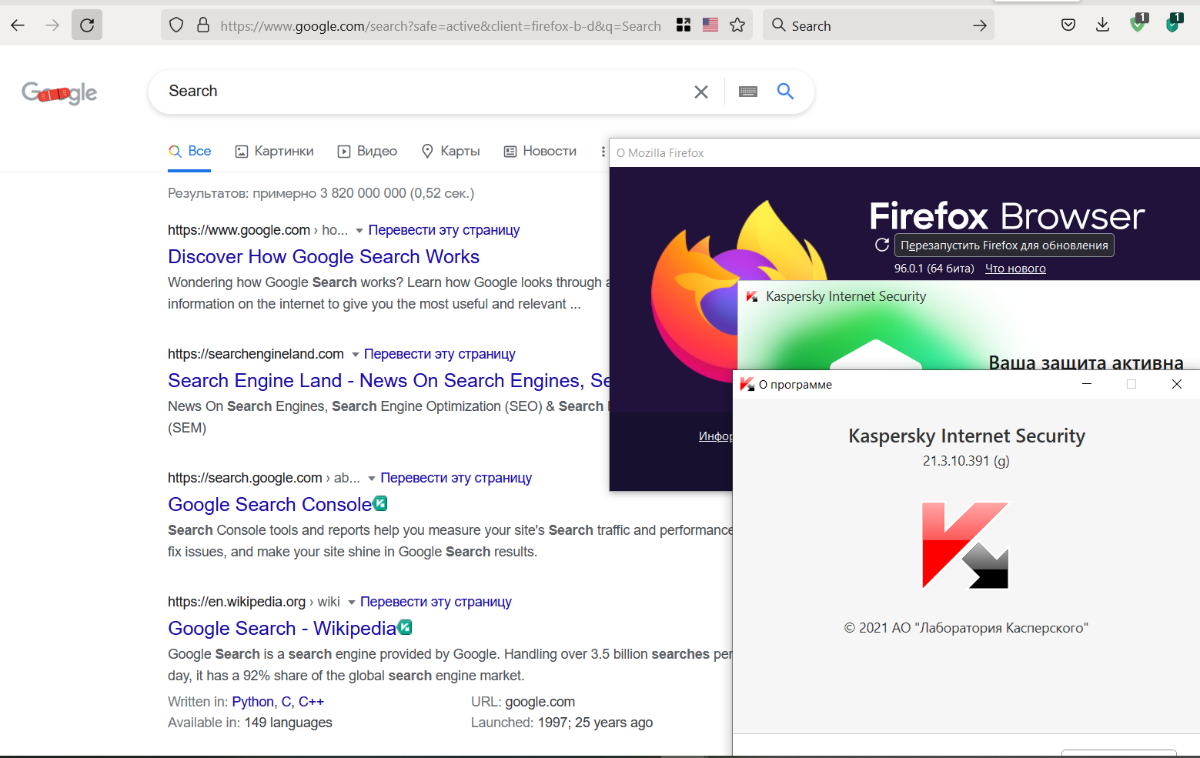Clear the Google search box with X
This screenshot has width=1200, height=758.
(701, 92)
